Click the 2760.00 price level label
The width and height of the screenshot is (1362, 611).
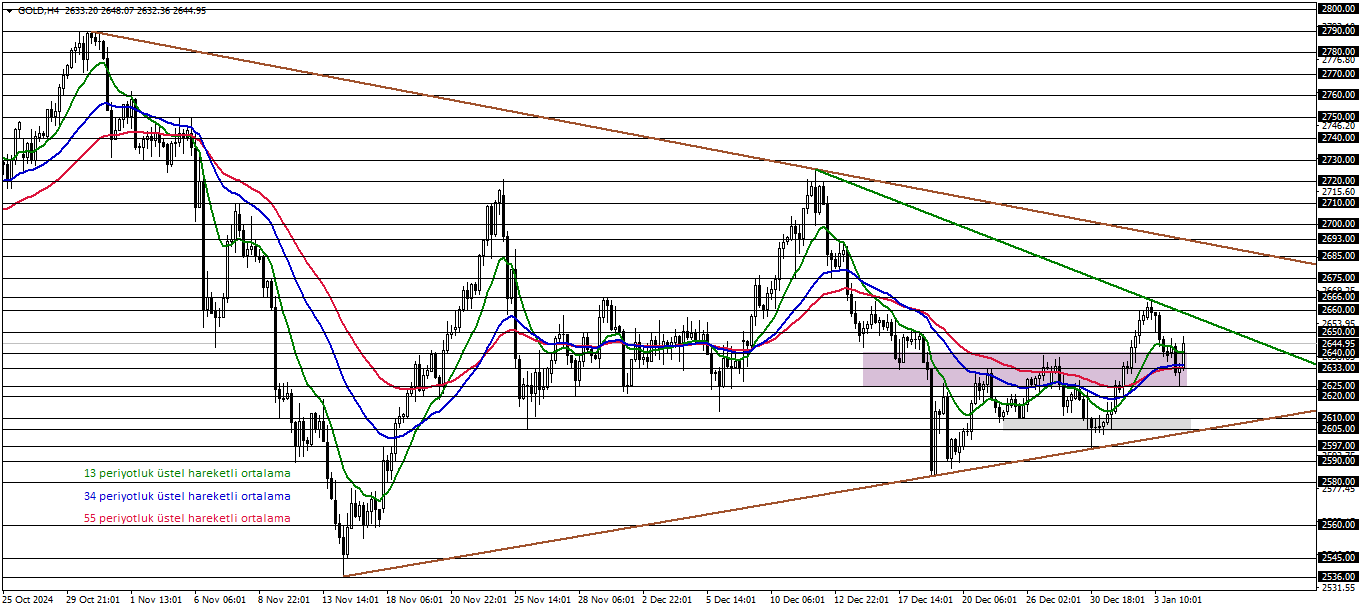tap(1338, 95)
